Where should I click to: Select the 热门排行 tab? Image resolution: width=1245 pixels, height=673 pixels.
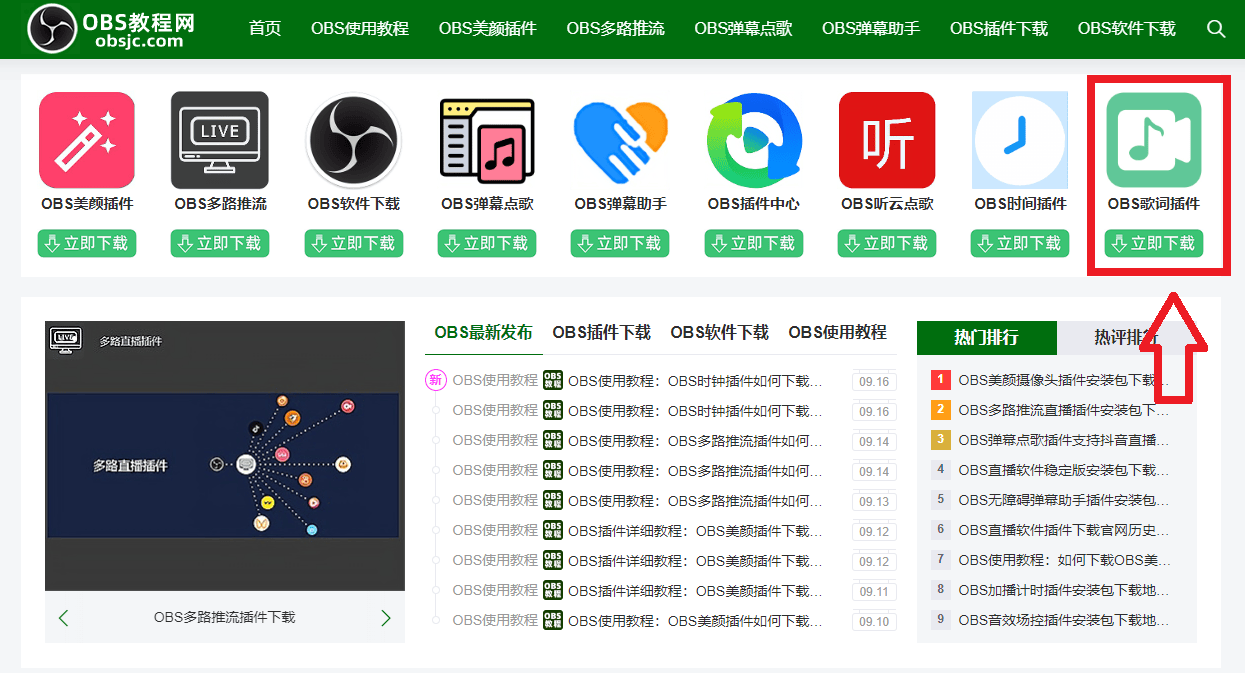pos(985,338)
